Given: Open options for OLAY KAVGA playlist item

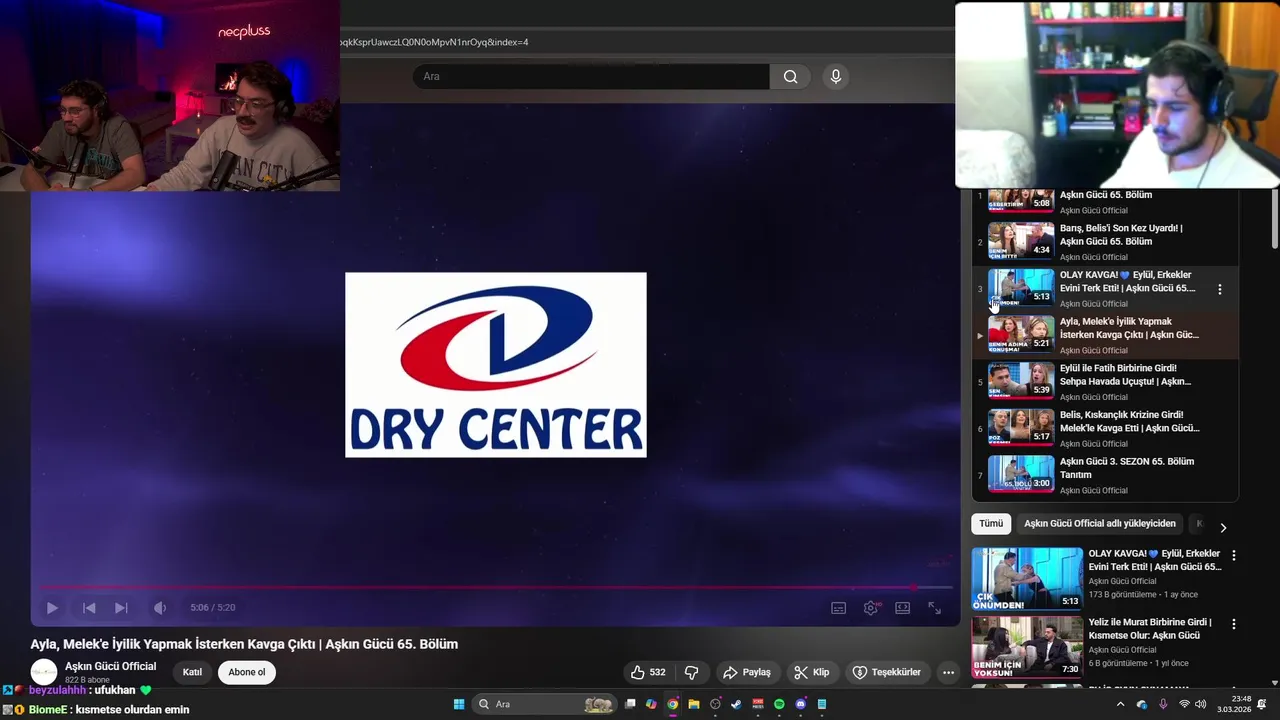Looking at the screenshot, I should pyautogui.click(x=1219, y=289).
